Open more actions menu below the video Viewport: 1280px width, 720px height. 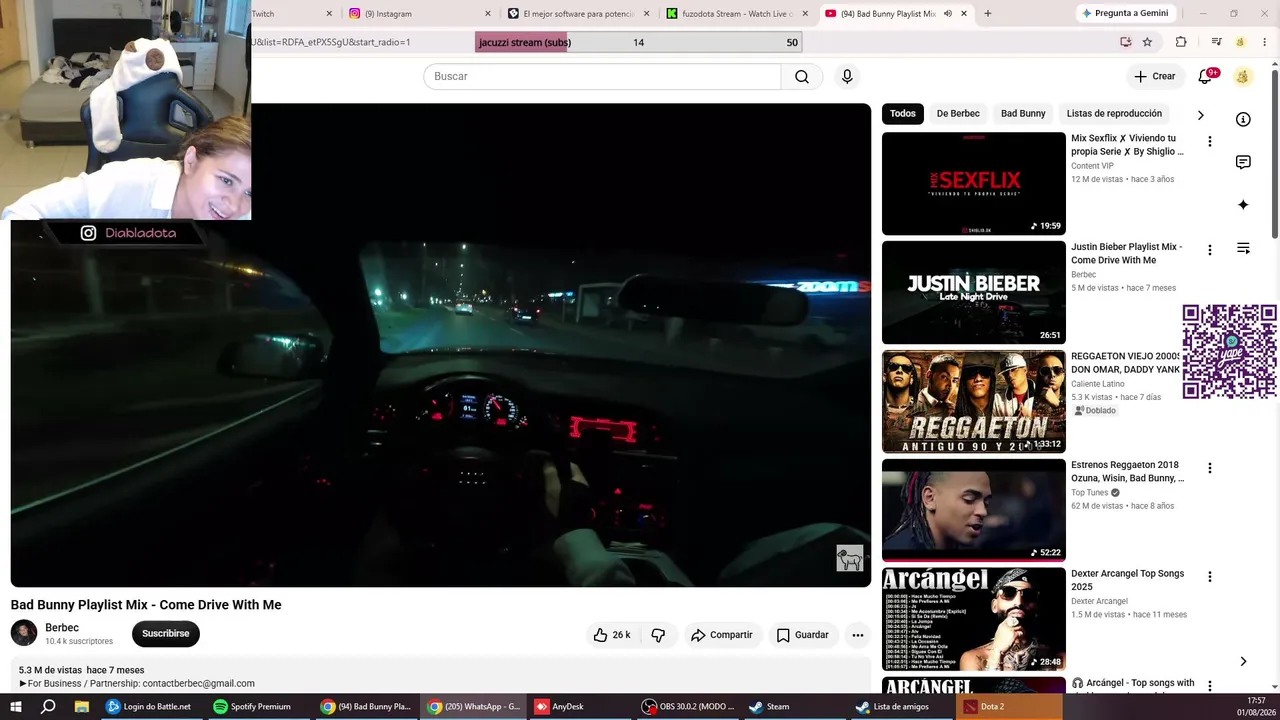(857, 635)
